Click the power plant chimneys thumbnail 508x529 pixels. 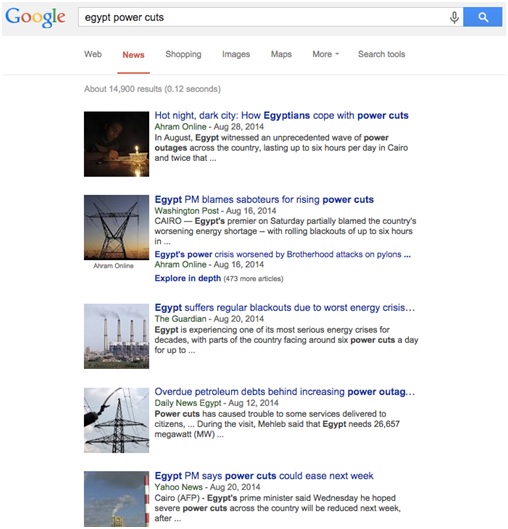pos(116,336)
